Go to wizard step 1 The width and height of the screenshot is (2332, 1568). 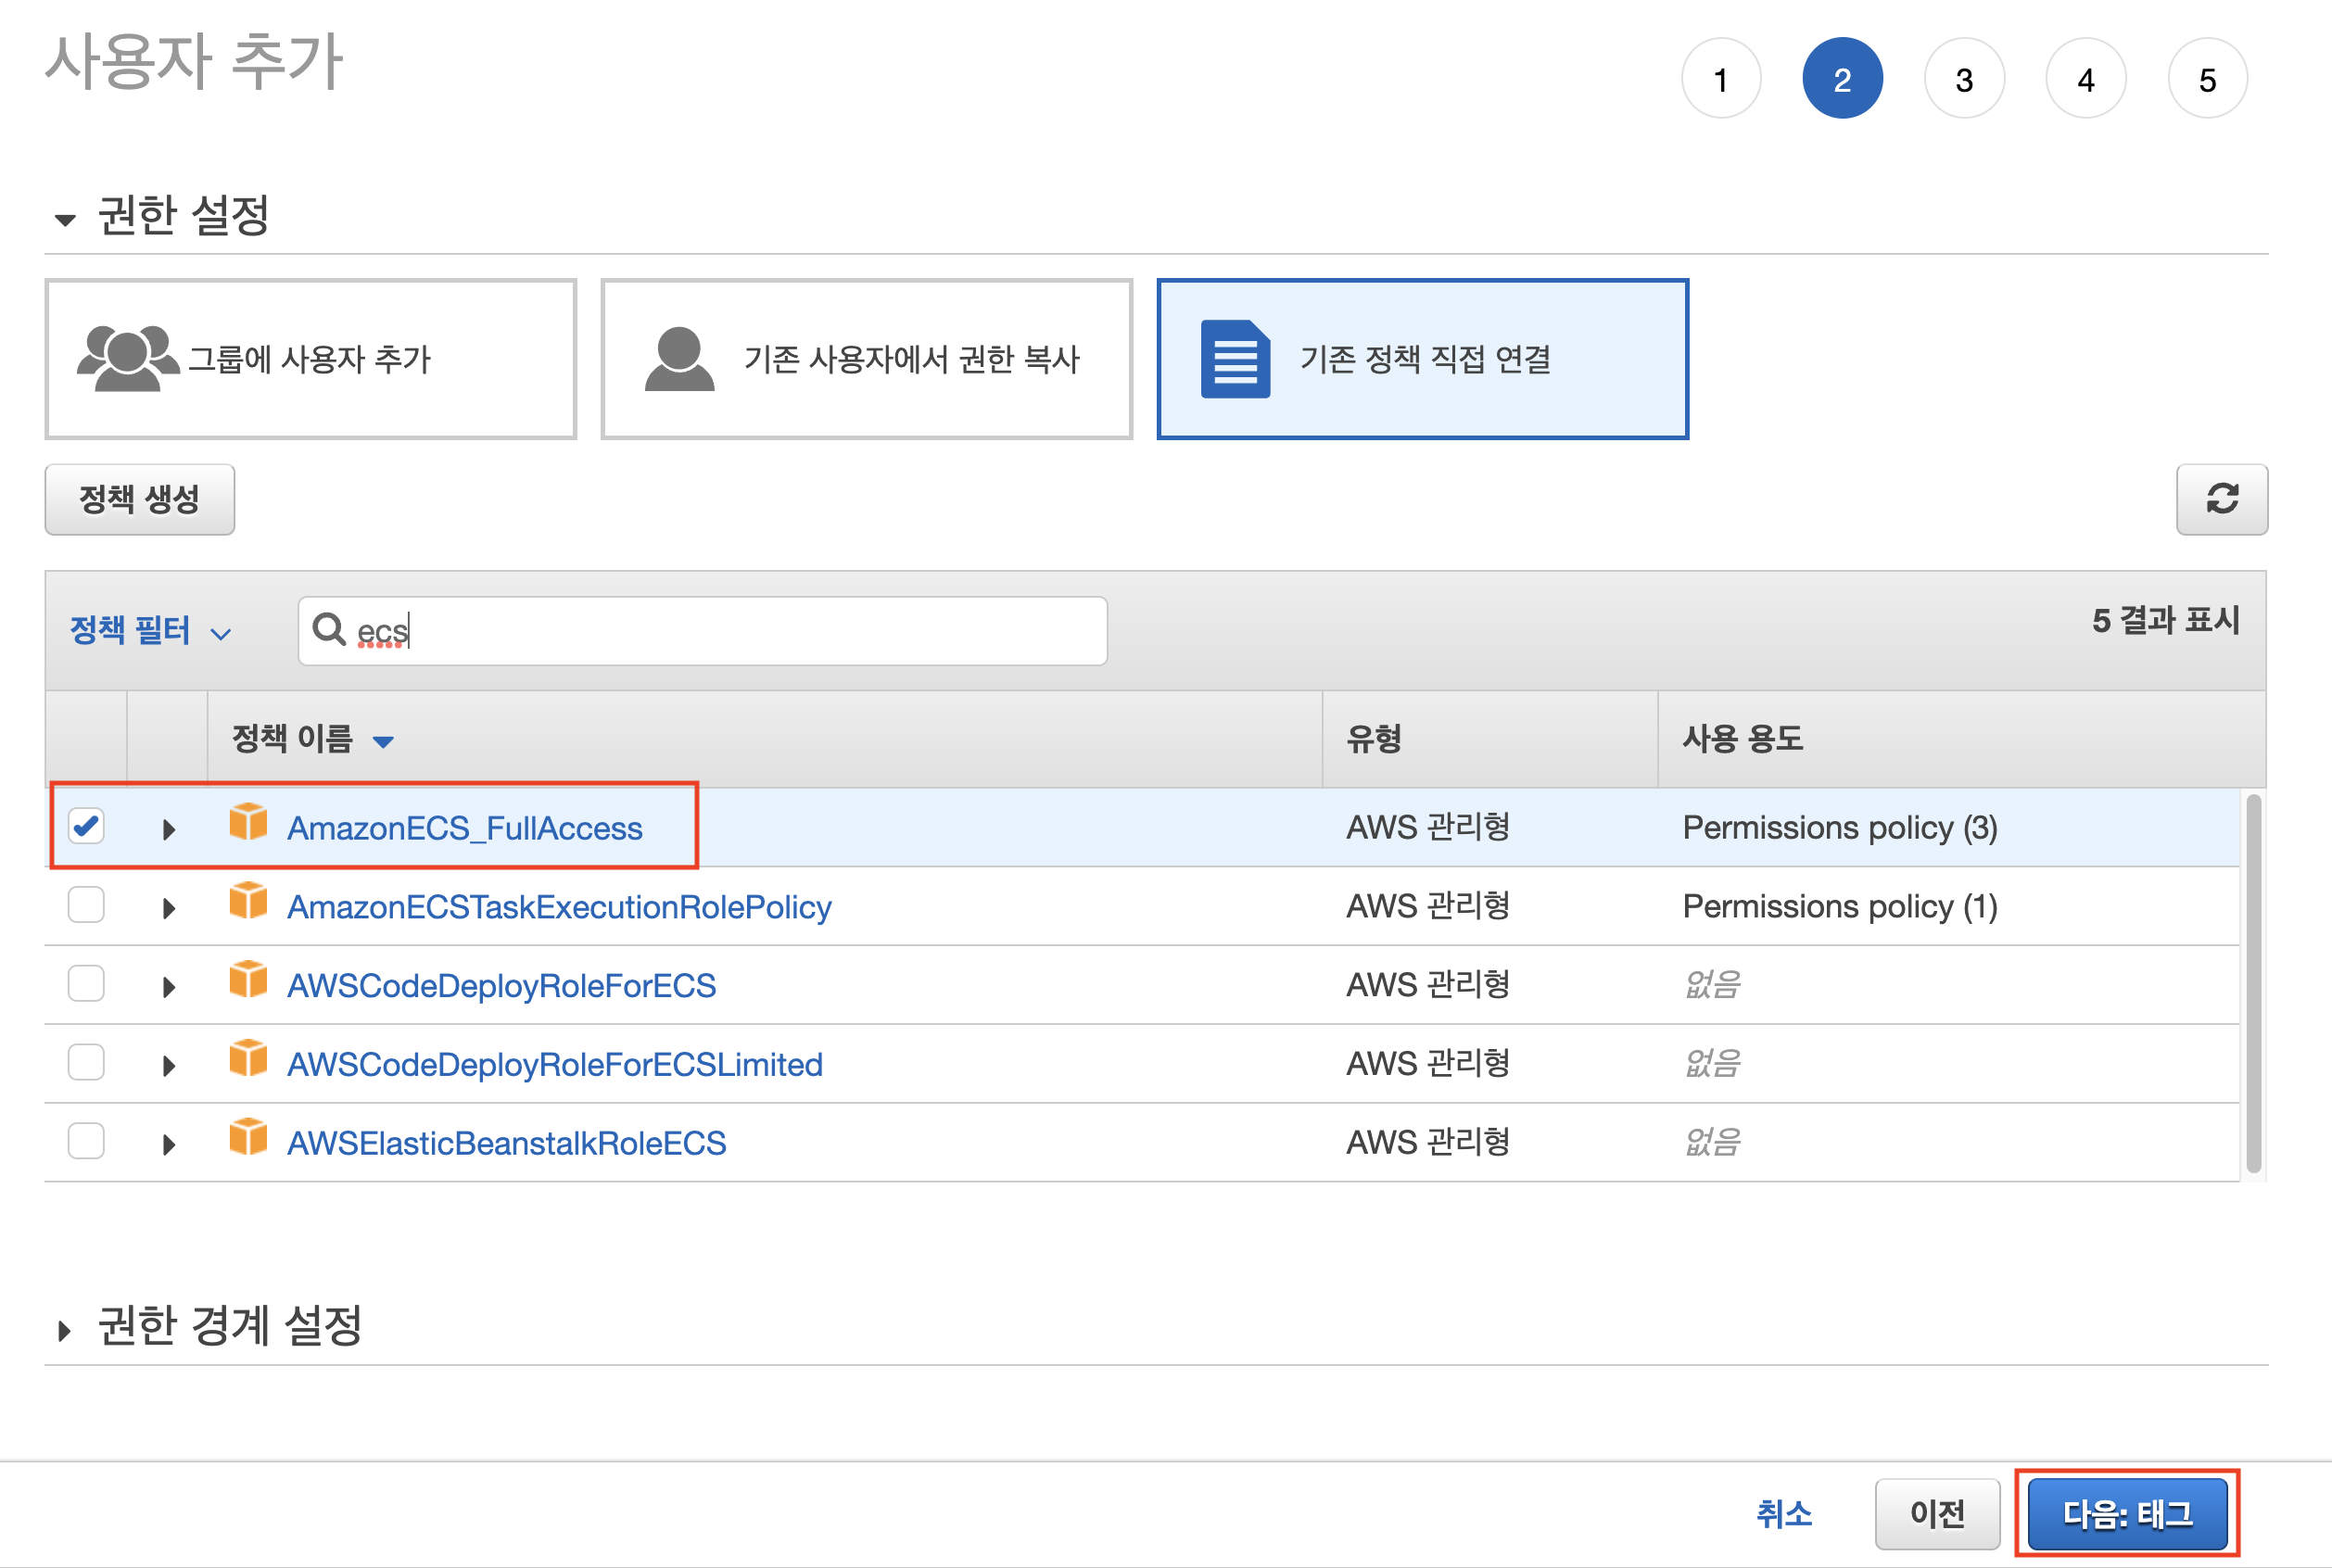(1721, 79)
